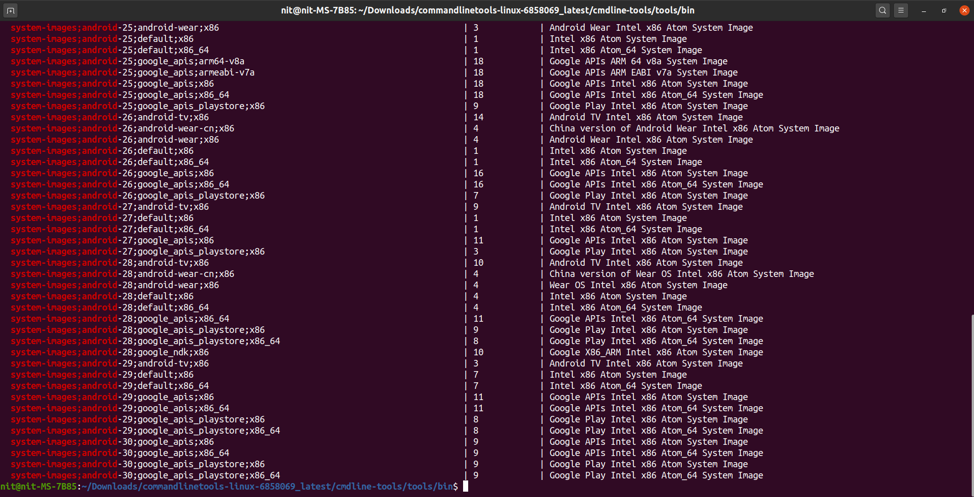Click 'China version of Wear OS' description
The height and width of the screenshot is (497, 974).
tap(681, 274)
